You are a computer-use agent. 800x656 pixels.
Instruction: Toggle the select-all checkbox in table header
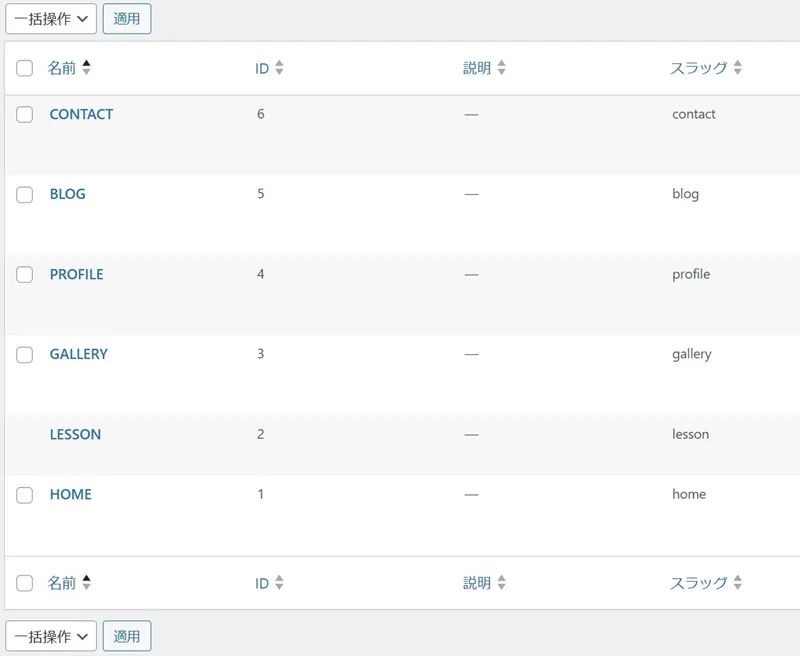pos(25,69)
